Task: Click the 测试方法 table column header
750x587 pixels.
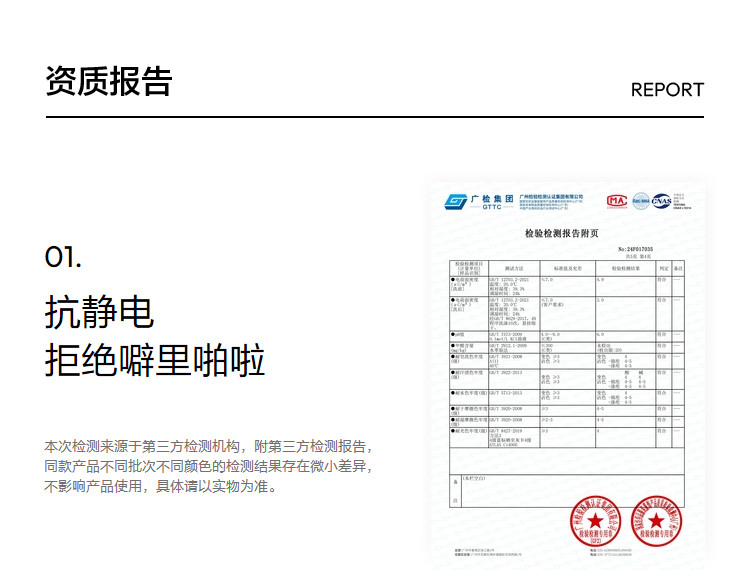Action: click(514, 269)
